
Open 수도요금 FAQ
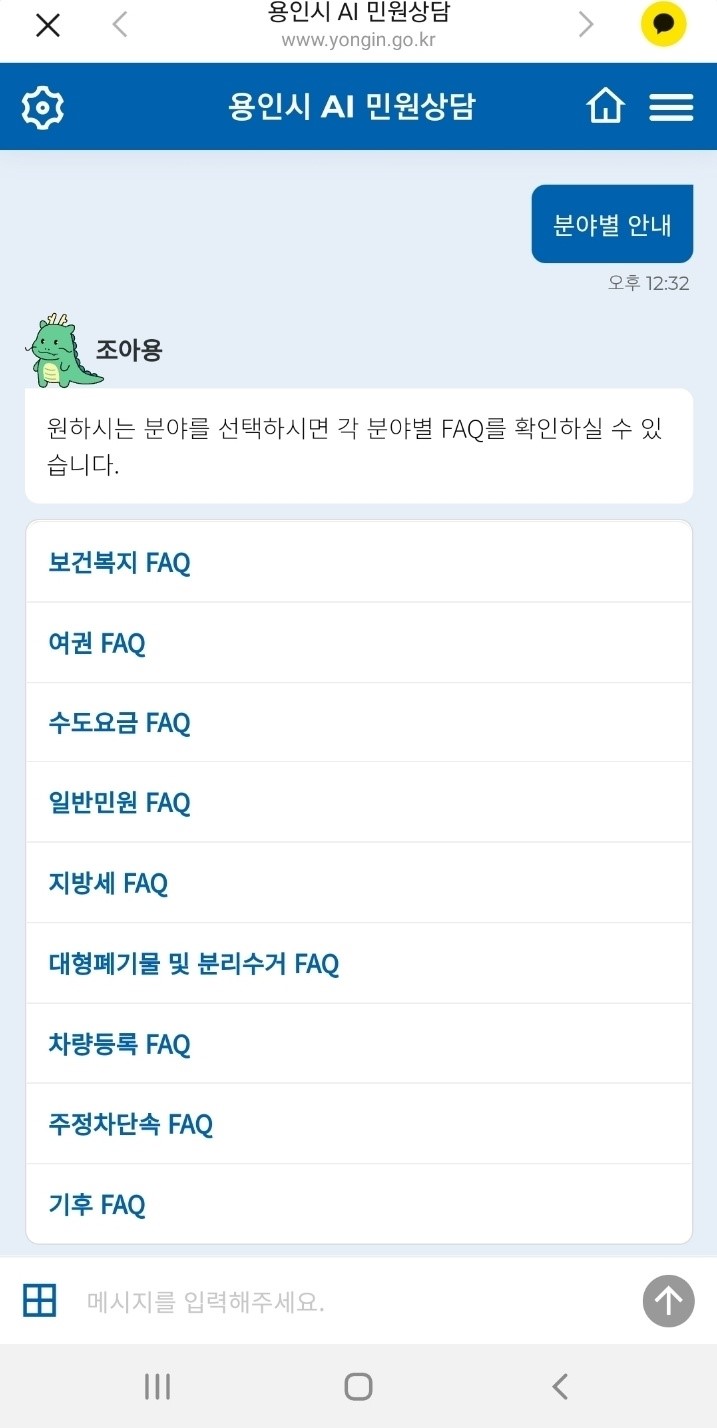point(359,723)
